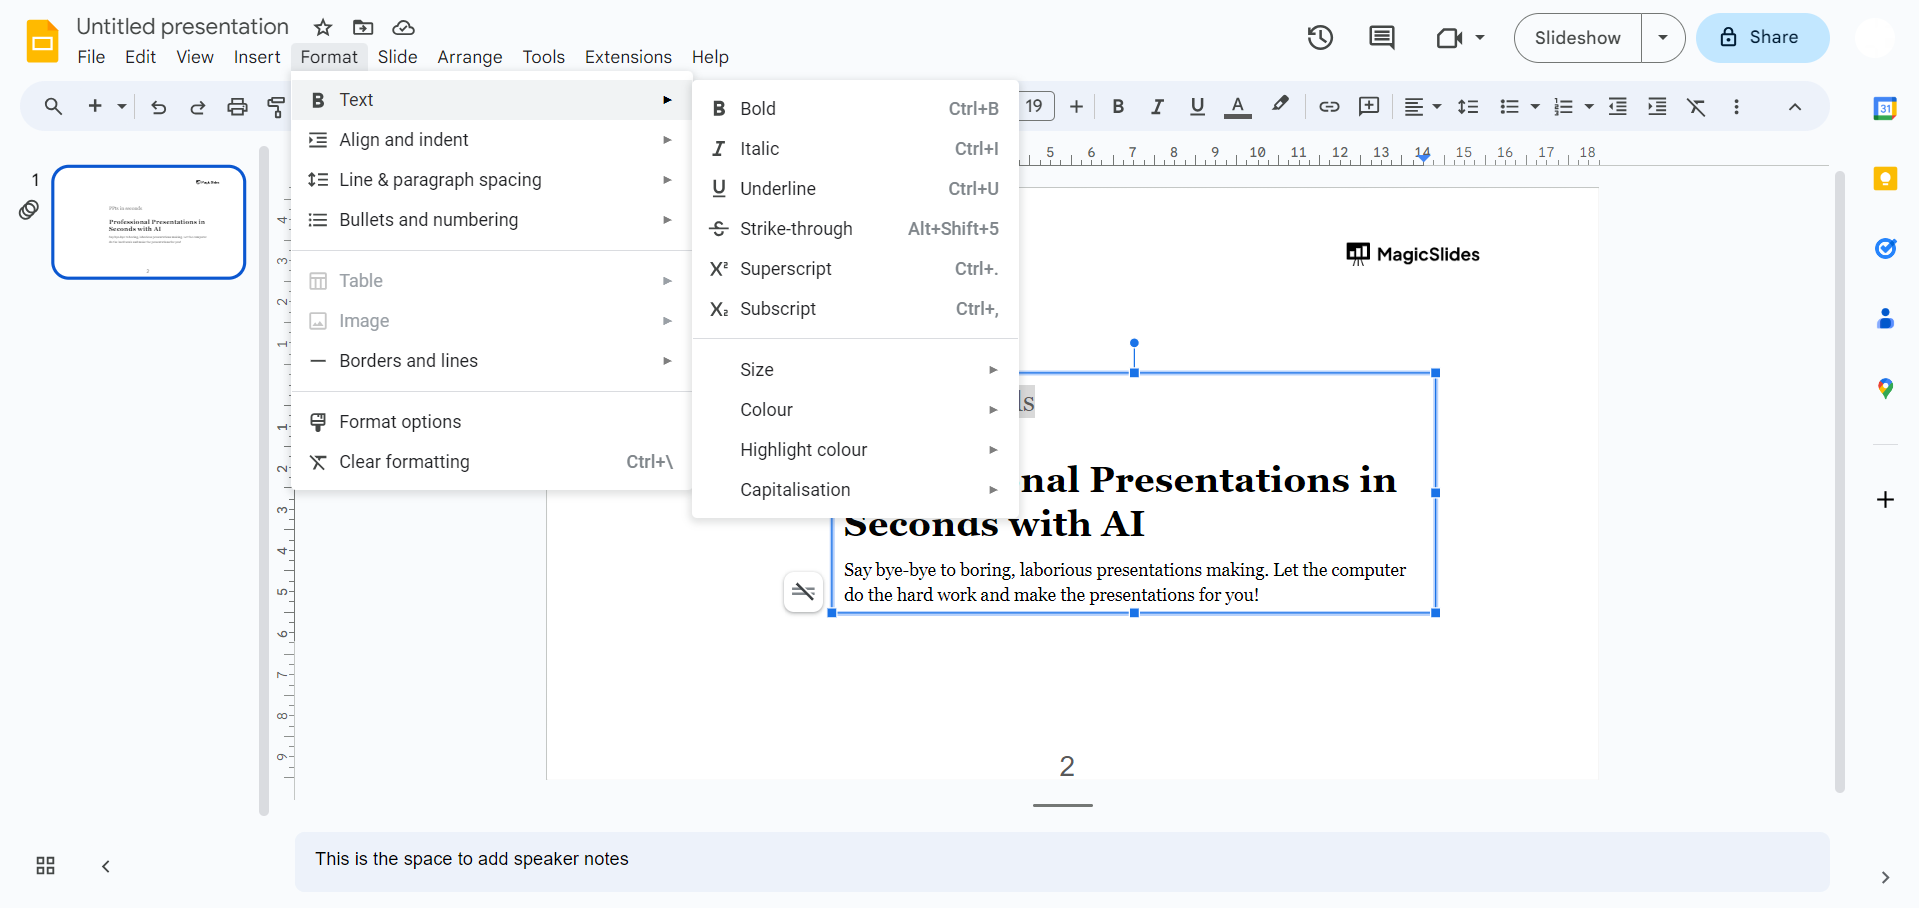
Task: Open Google Tasks side panel
Action: (1885, 248)
